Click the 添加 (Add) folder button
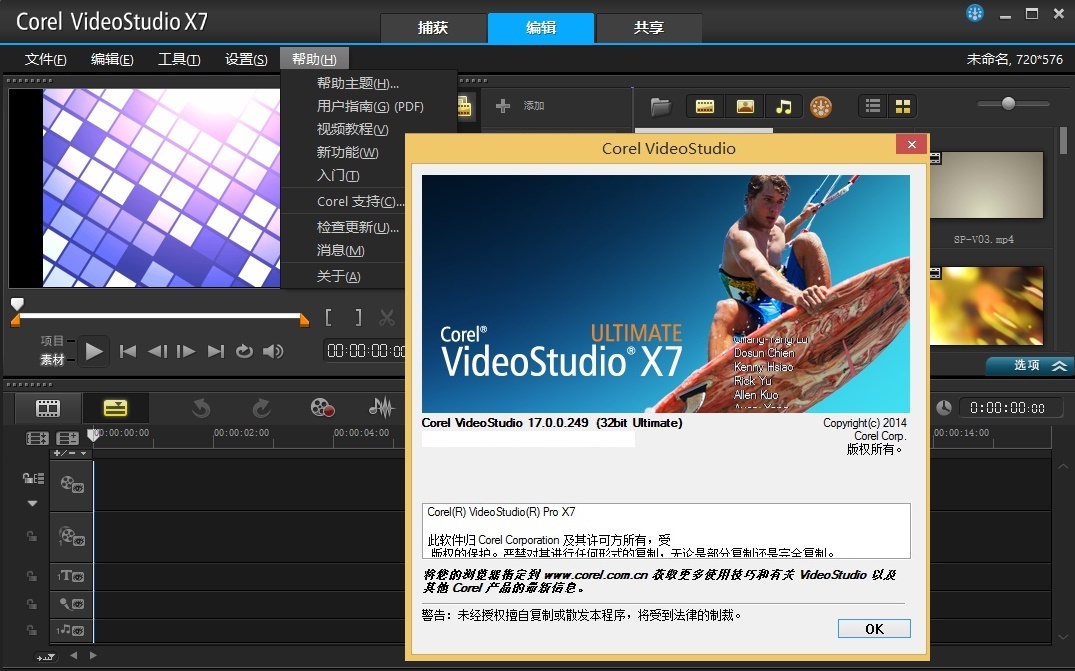Screen dimensions: 1075x671 pyautogui.click(x=520, y=106)
